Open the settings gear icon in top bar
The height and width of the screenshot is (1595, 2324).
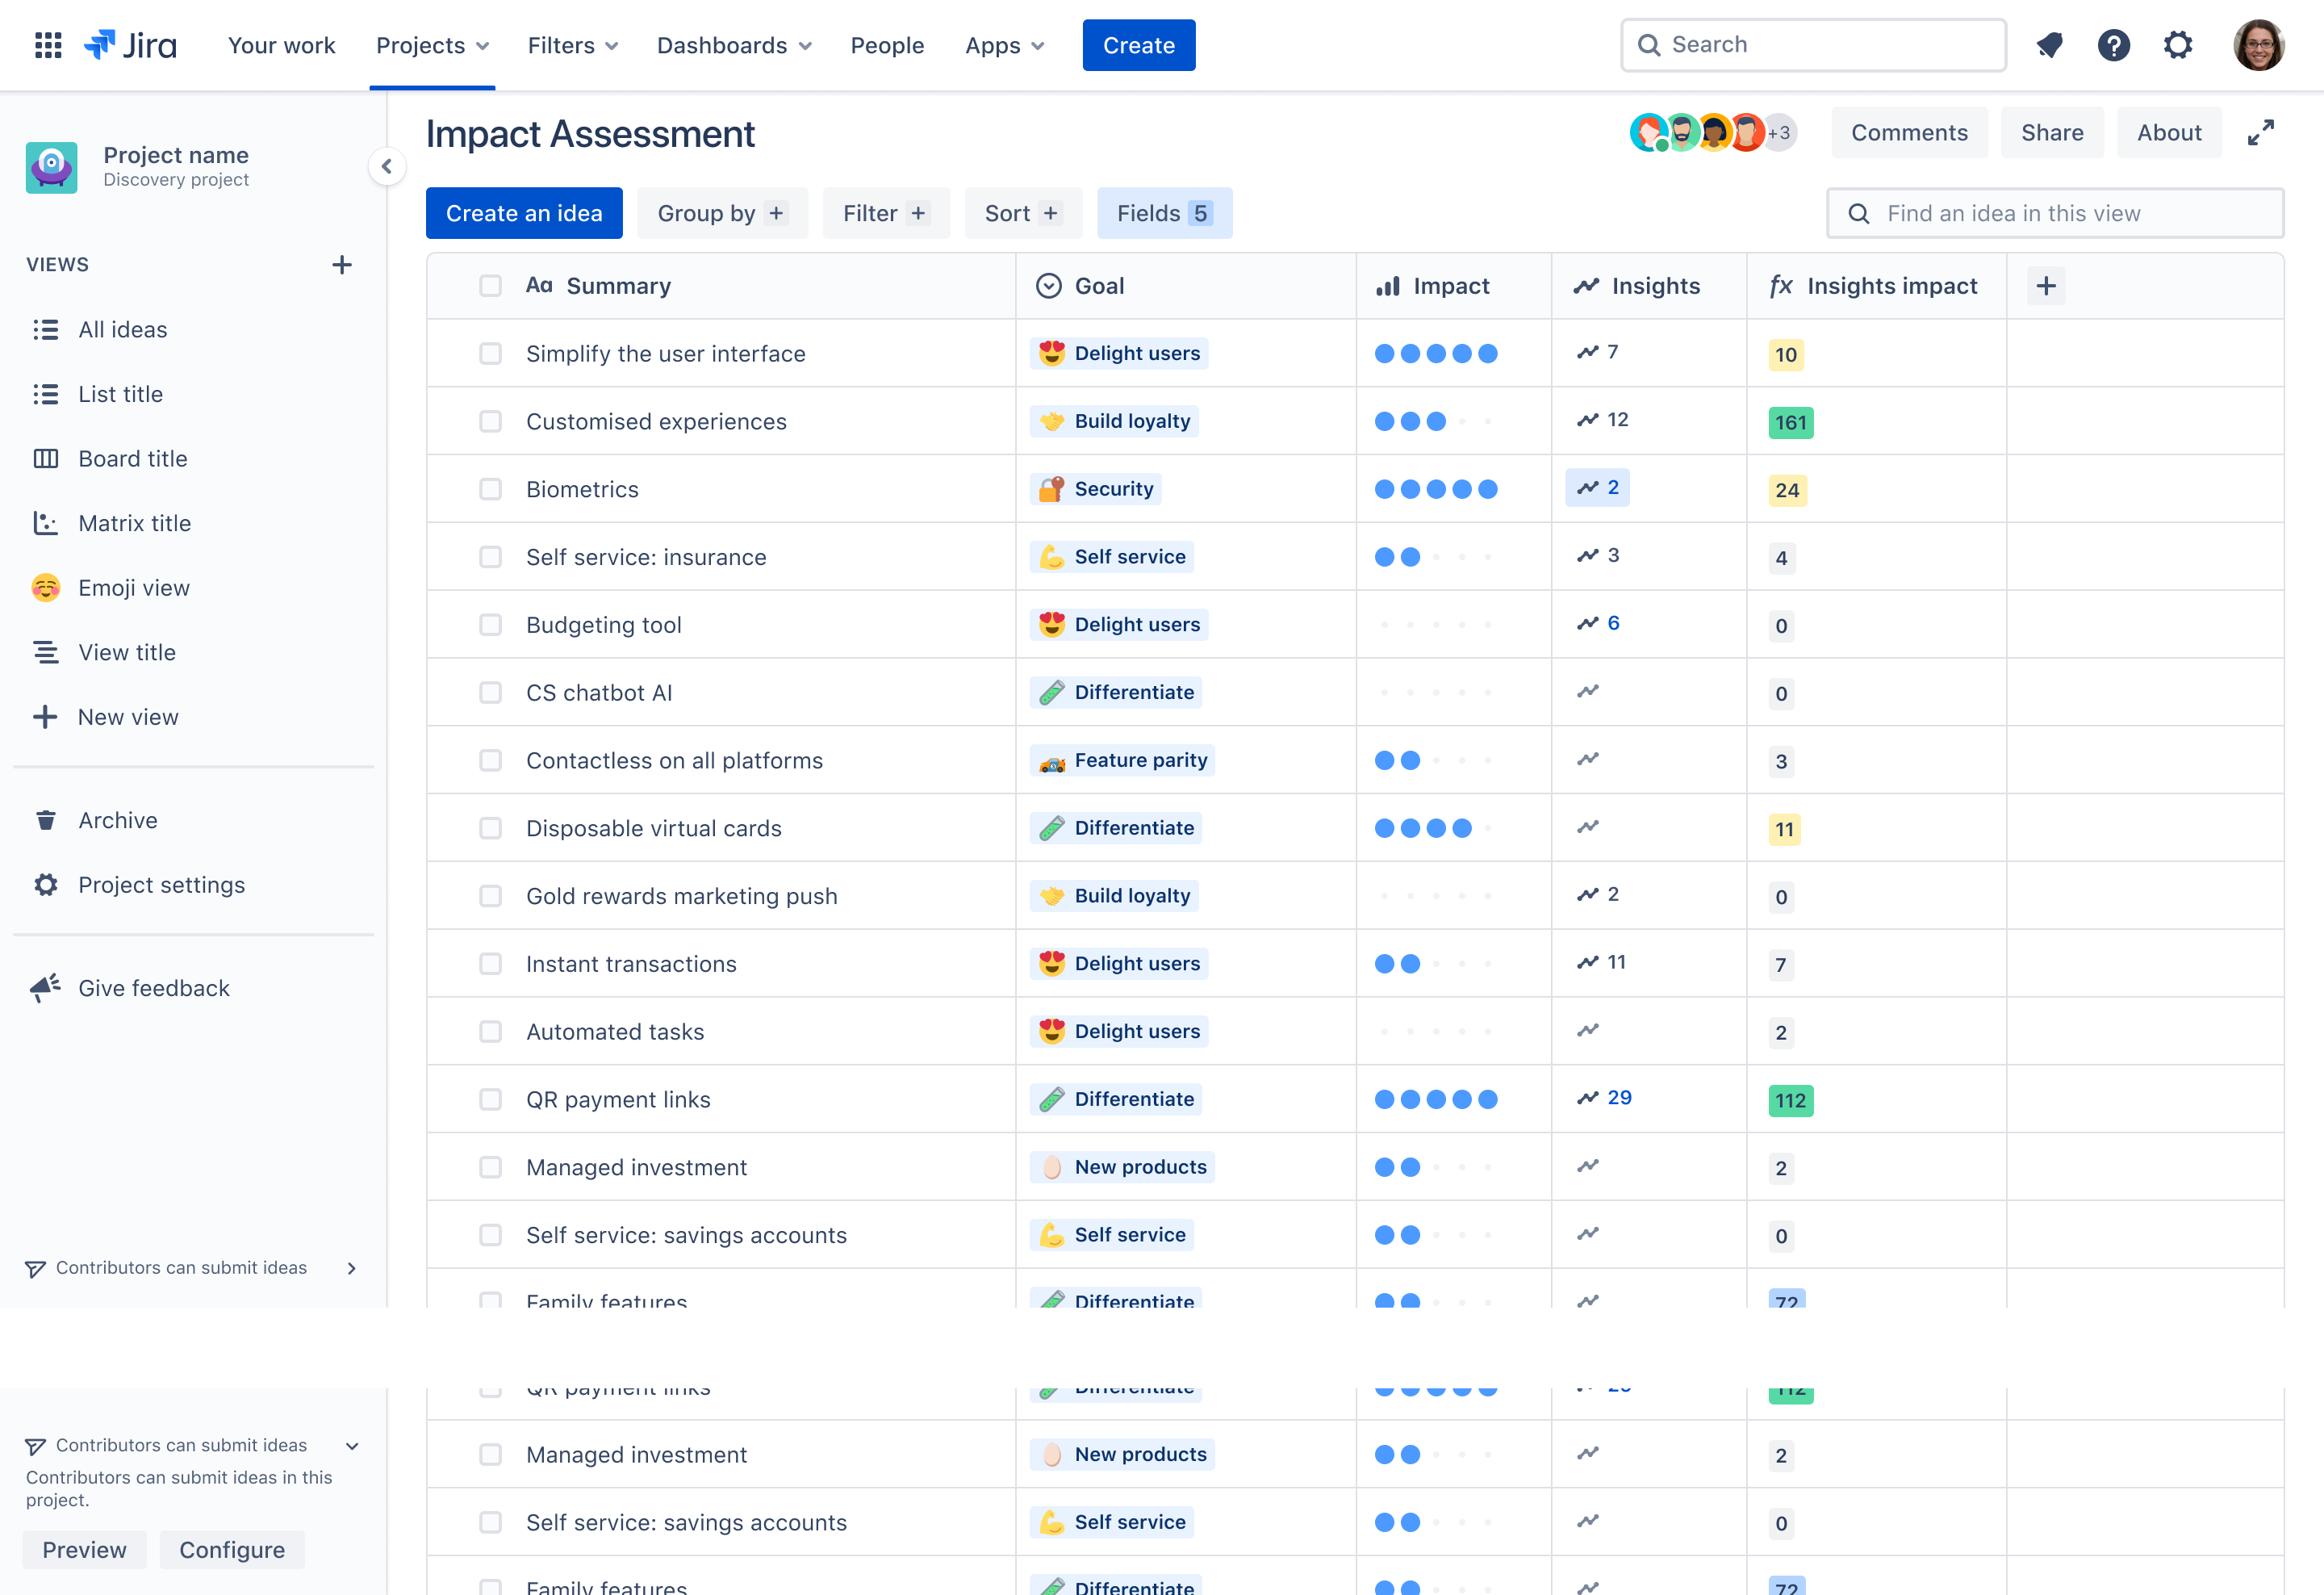(x=2178, y=45)
